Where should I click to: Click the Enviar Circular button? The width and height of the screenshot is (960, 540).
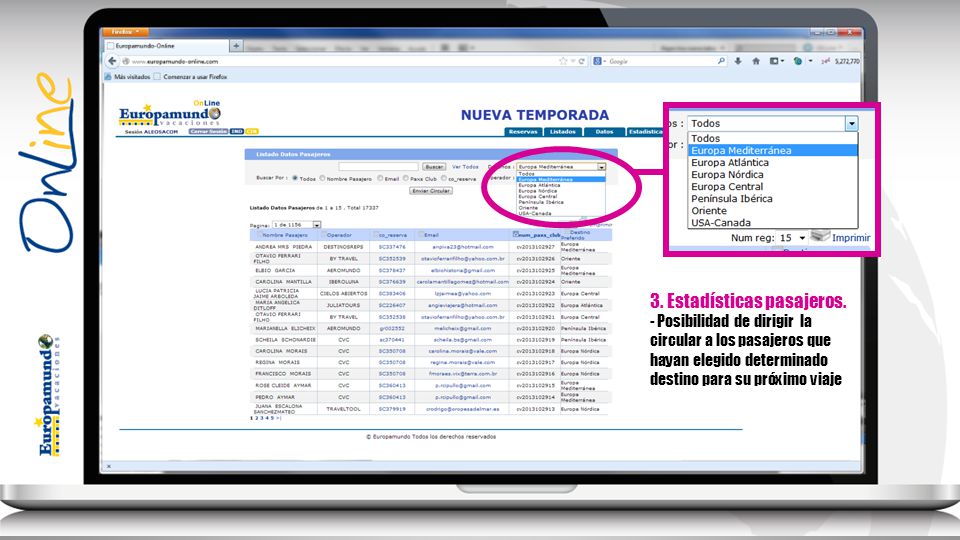[431, 191]
